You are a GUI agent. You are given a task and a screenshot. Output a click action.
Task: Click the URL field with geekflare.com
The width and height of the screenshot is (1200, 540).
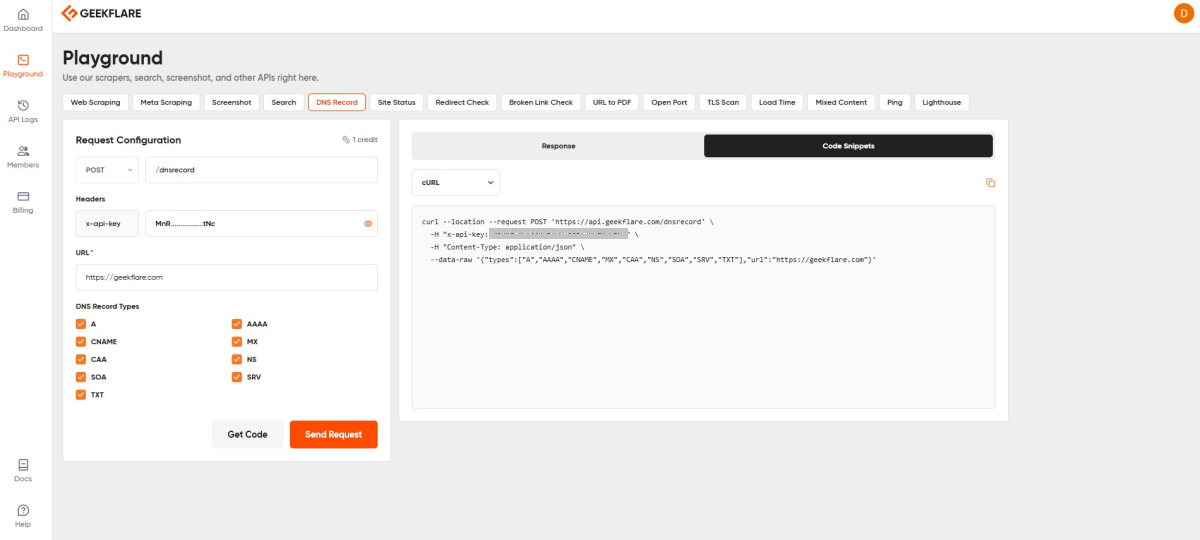pyautogui.click(x=227, y=277)
